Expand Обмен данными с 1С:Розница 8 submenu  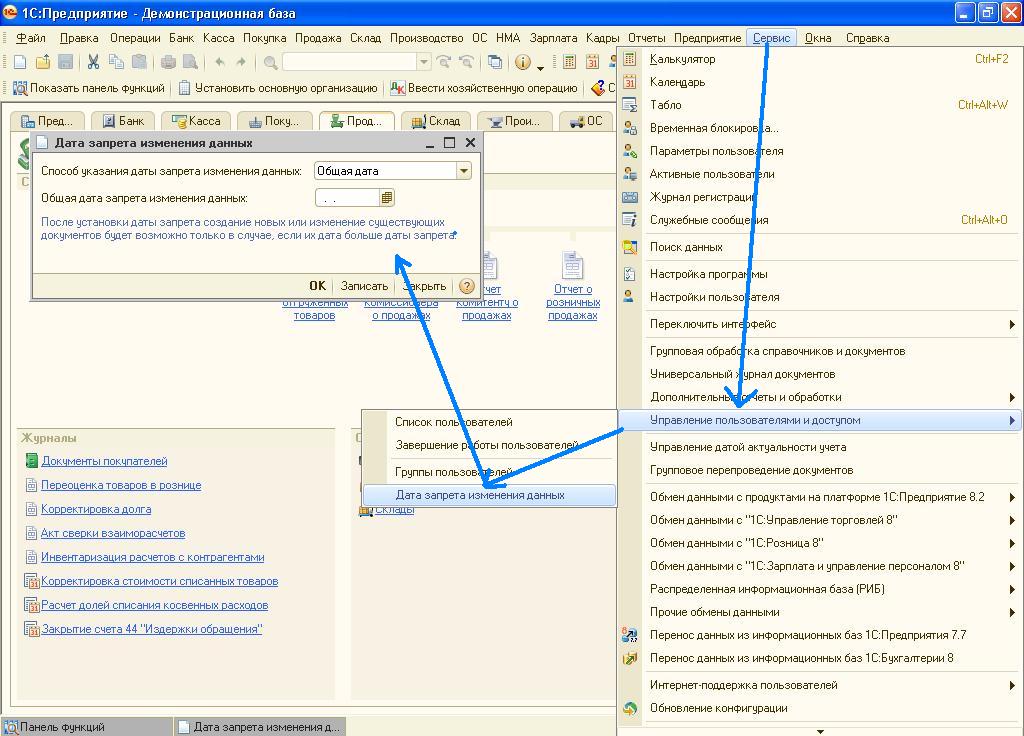(x=820, y=543)
